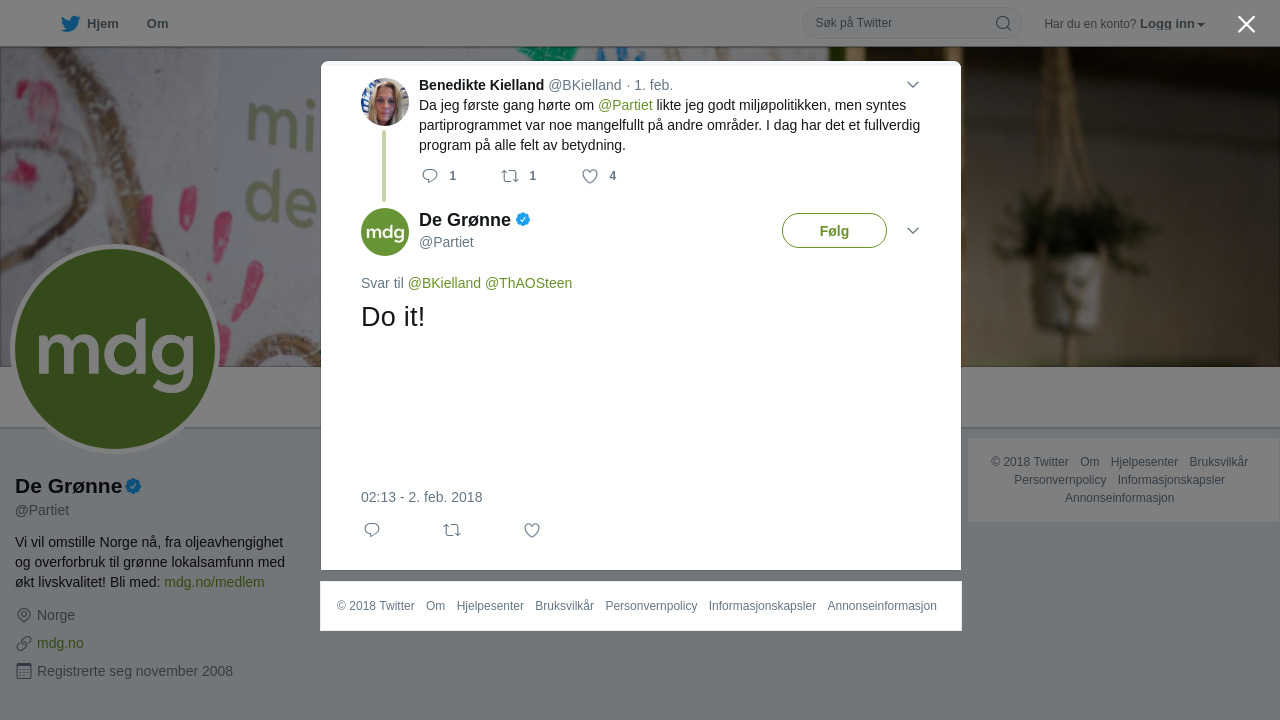The width and height of the screenshot is (1280, 720).
Task: Follow De Grønne with Følg button
Action: point(834,231)
